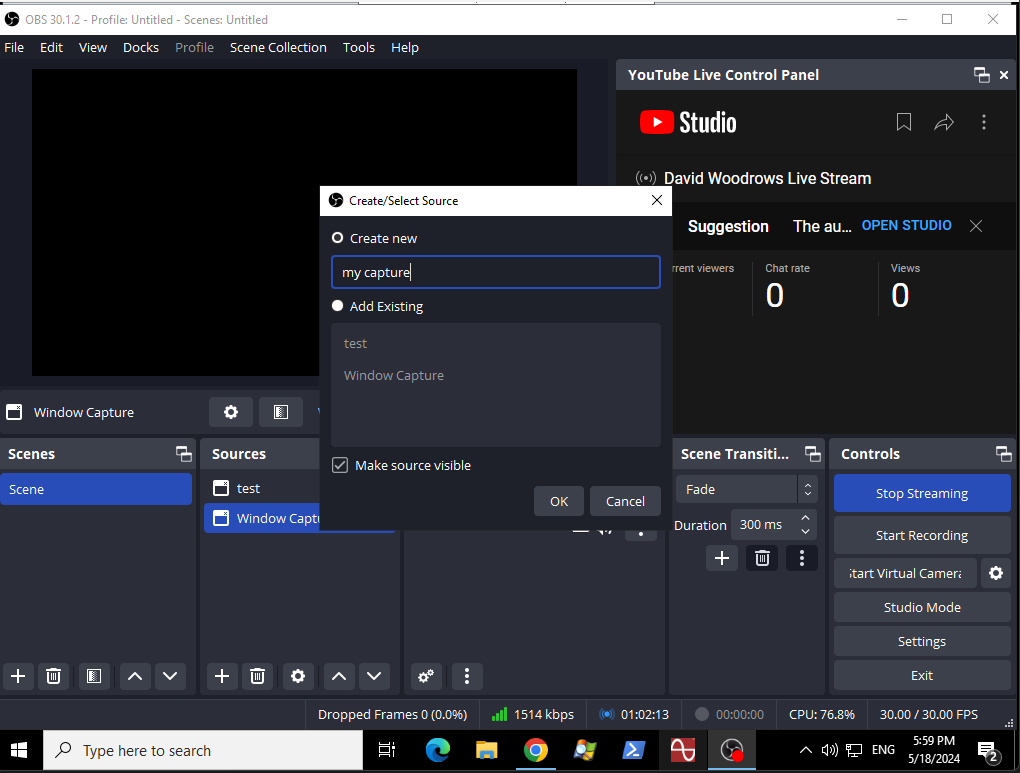Open advanced audio properties gears icon

pyautogui.click(x=426, y=676)
